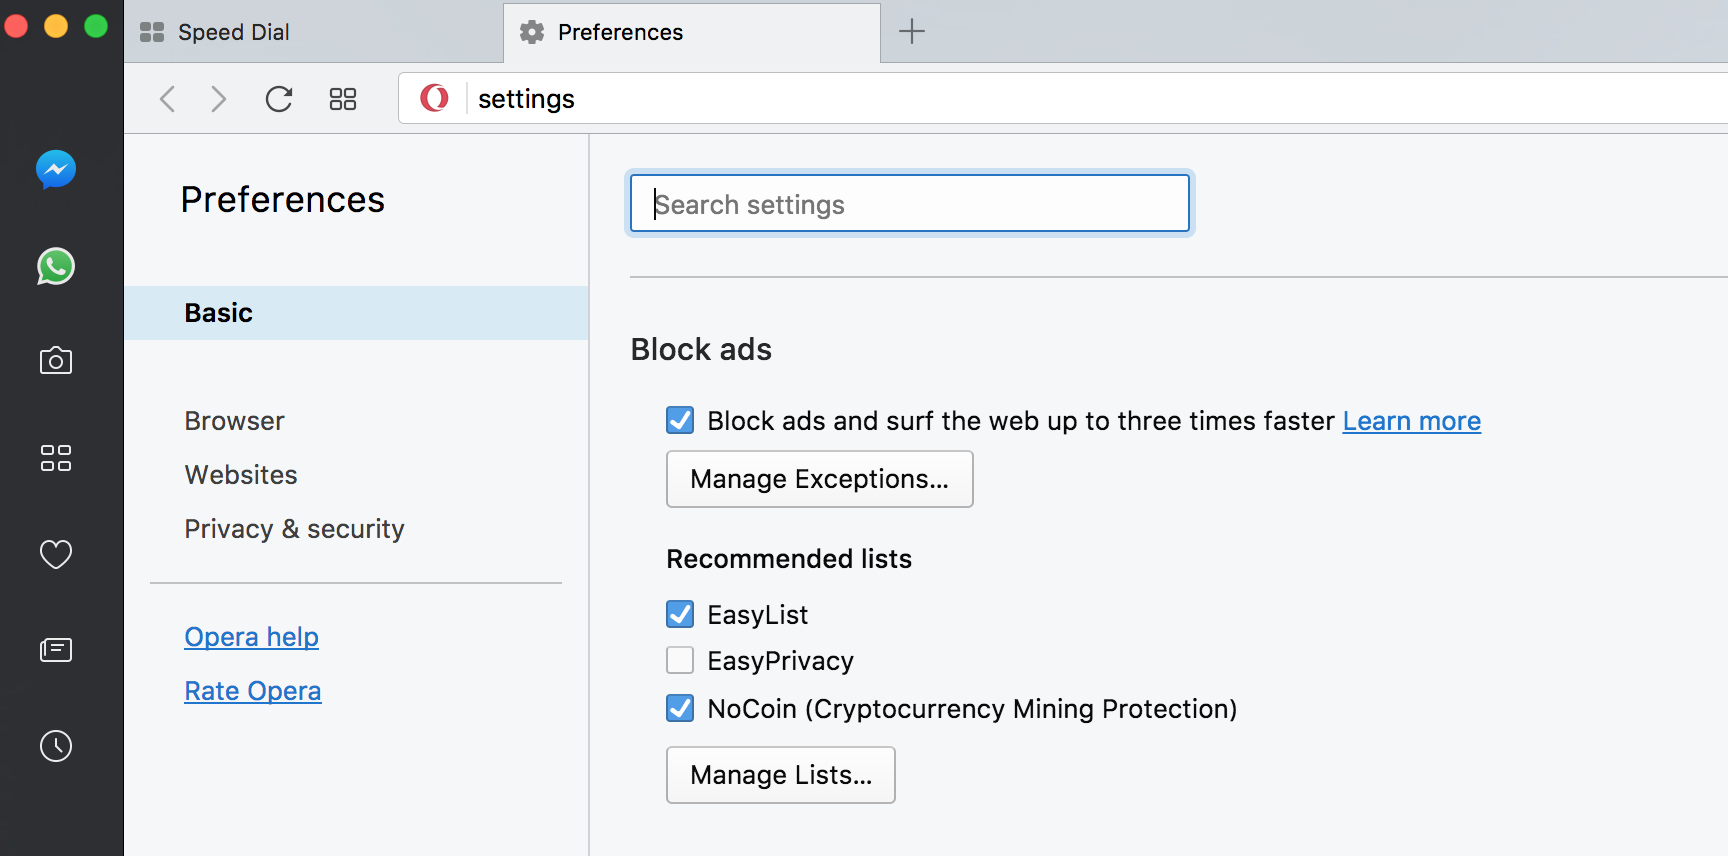
Task: Click the Manage Exceptions button
Action: pos(819,479)
